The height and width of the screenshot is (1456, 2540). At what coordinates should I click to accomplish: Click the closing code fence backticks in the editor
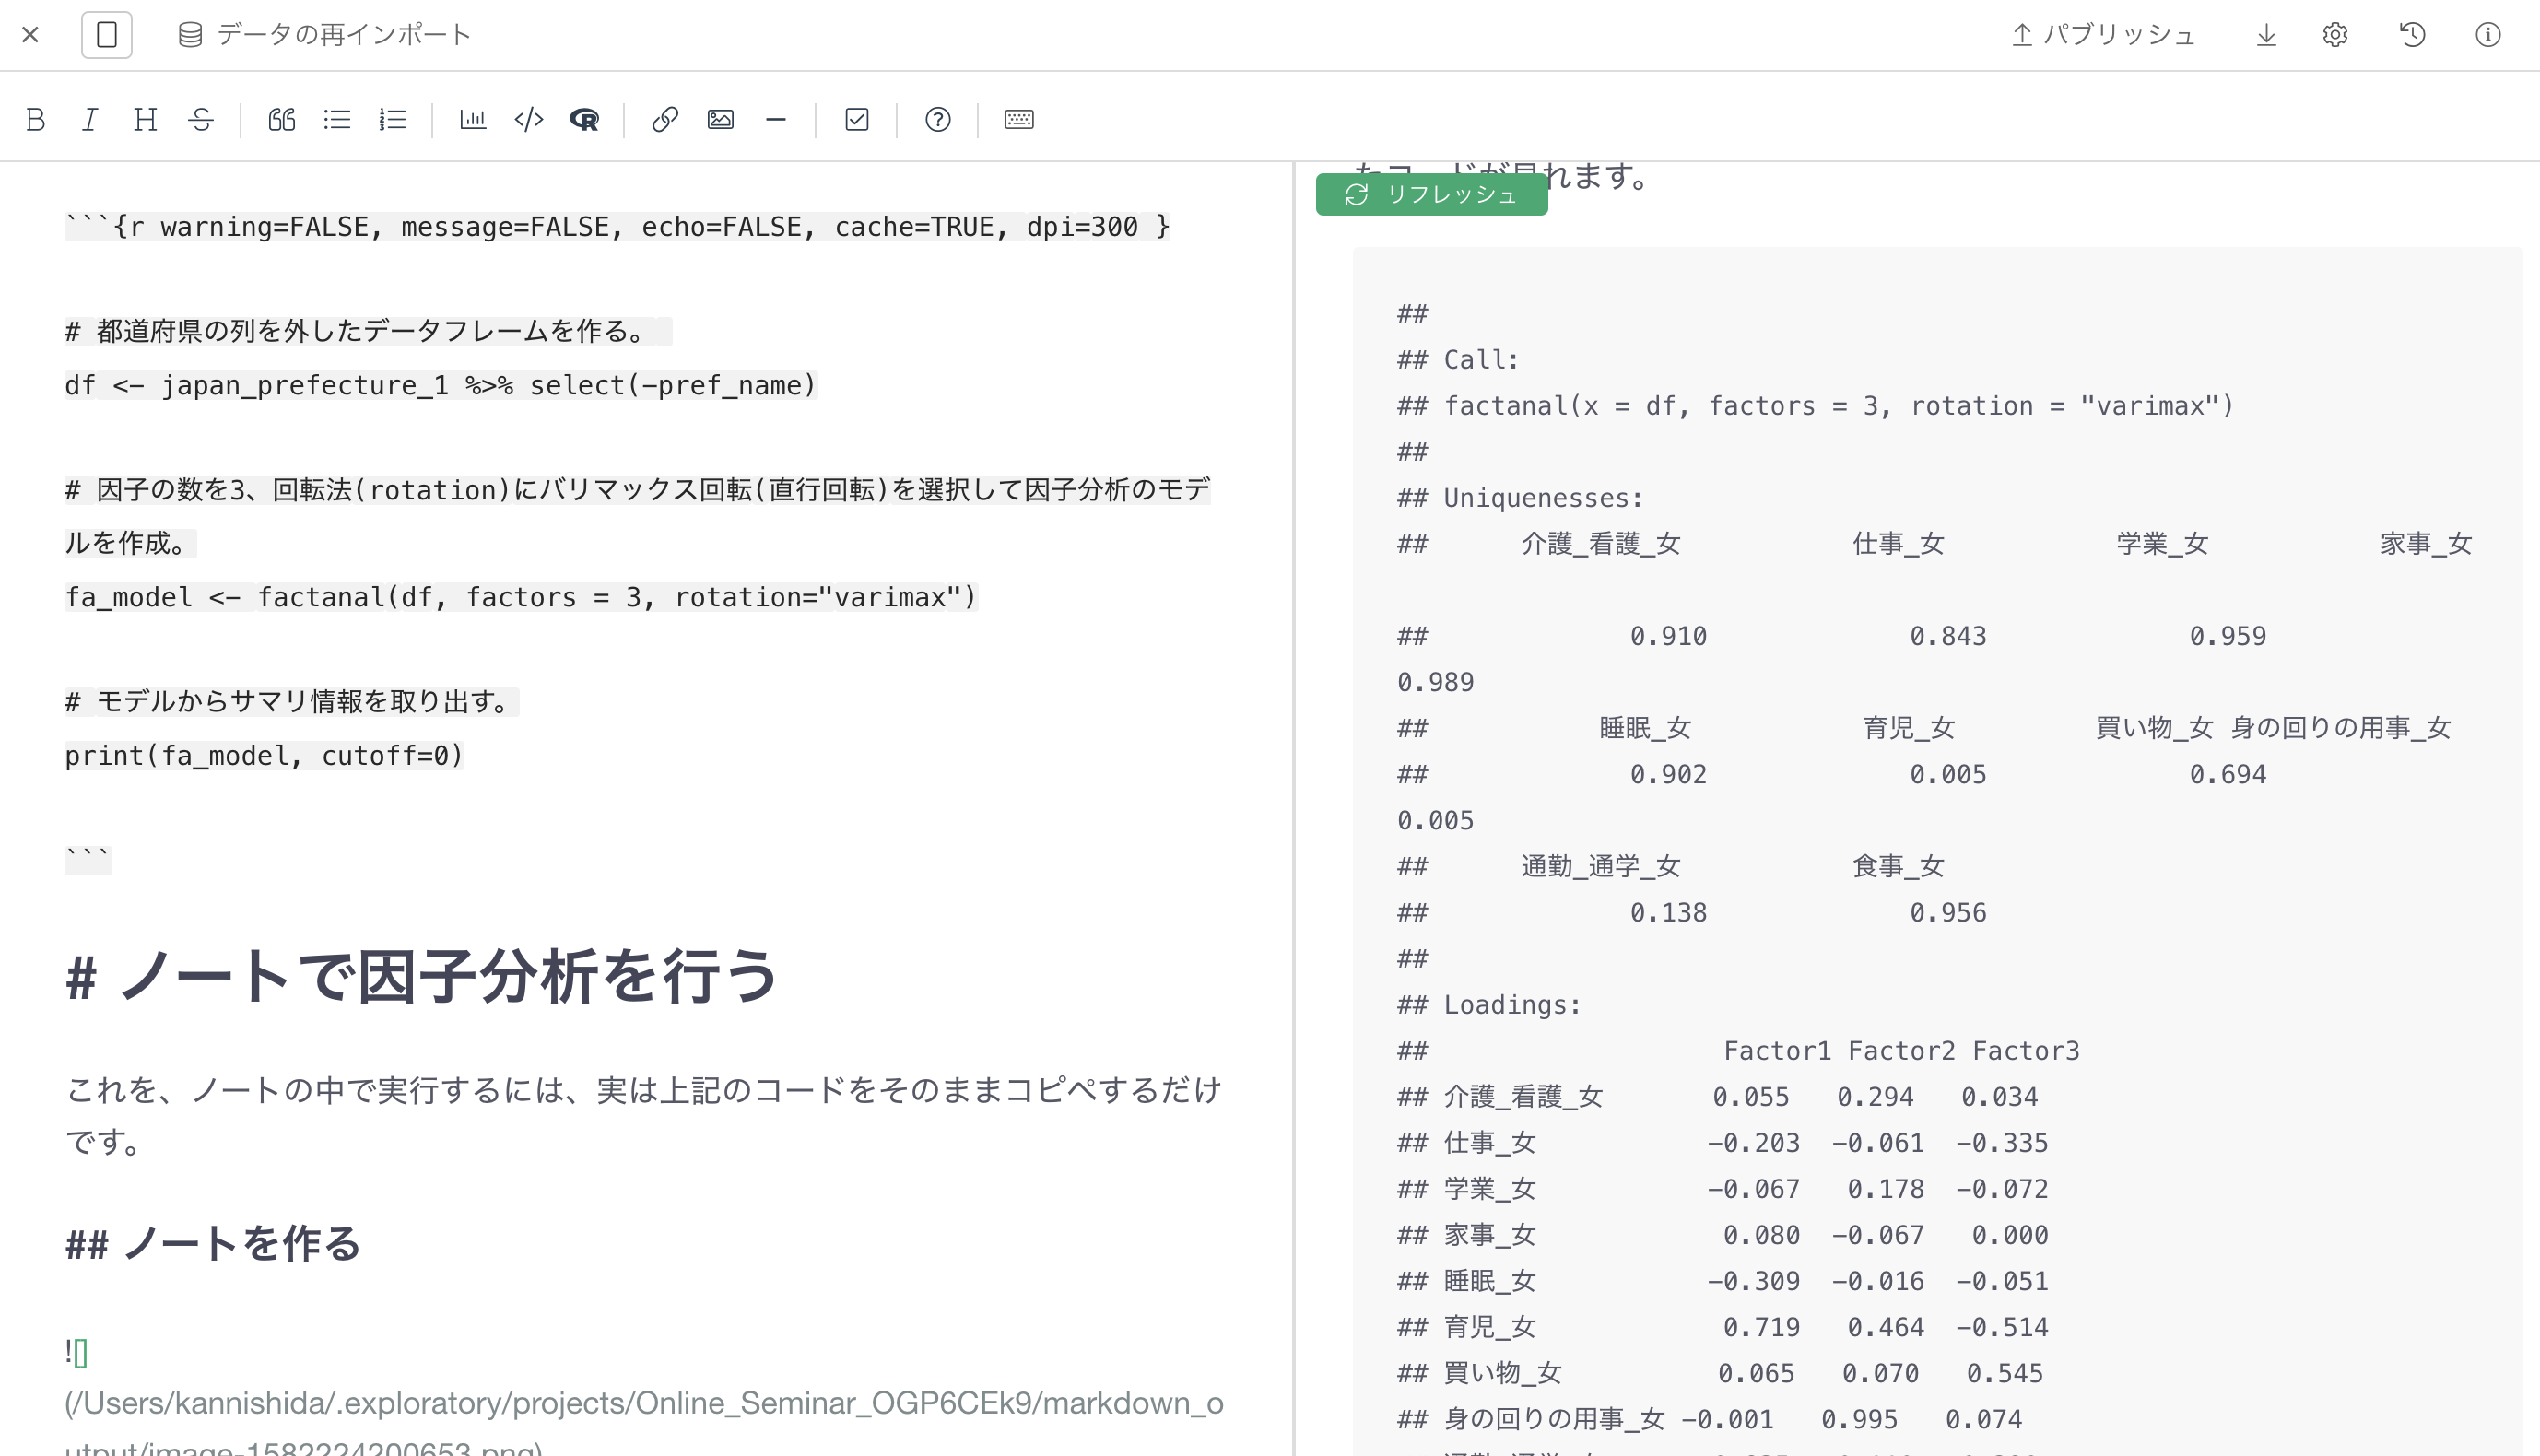click(88, 861)
